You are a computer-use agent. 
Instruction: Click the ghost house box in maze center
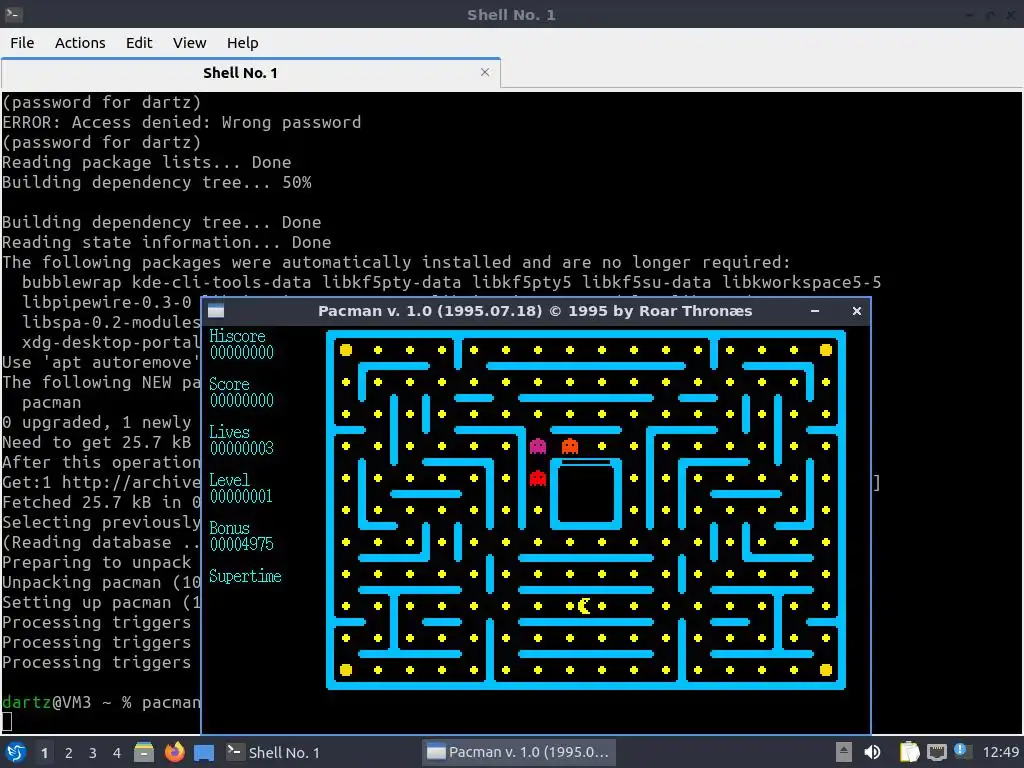pyautogui.click(x=586, y=494)
